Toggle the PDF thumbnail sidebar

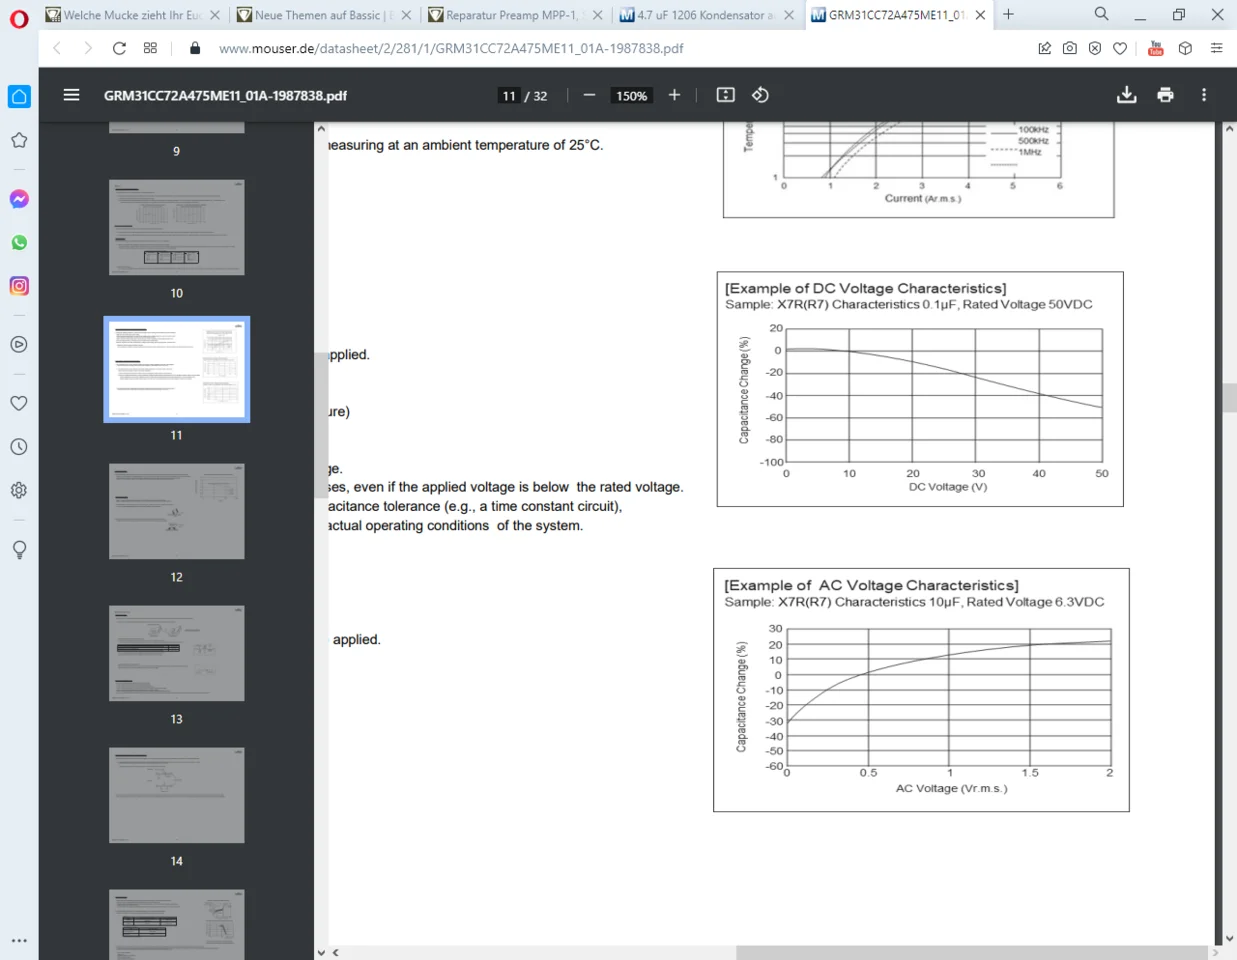pyautogui.click(x=71, y=95)
